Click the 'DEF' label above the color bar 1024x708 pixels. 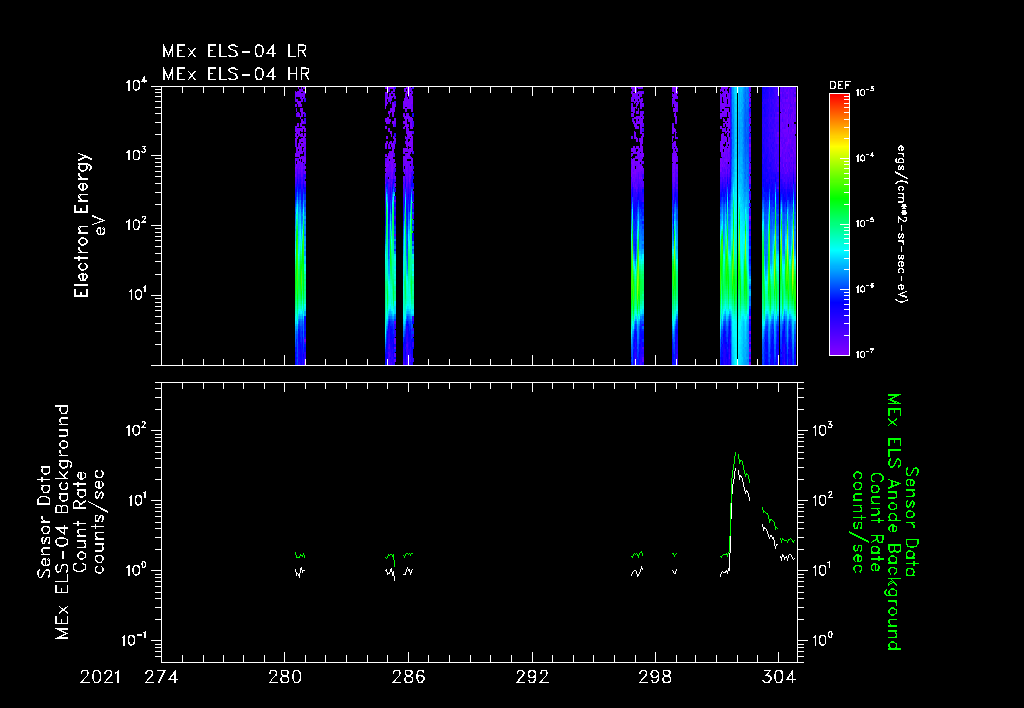(840, 86)
